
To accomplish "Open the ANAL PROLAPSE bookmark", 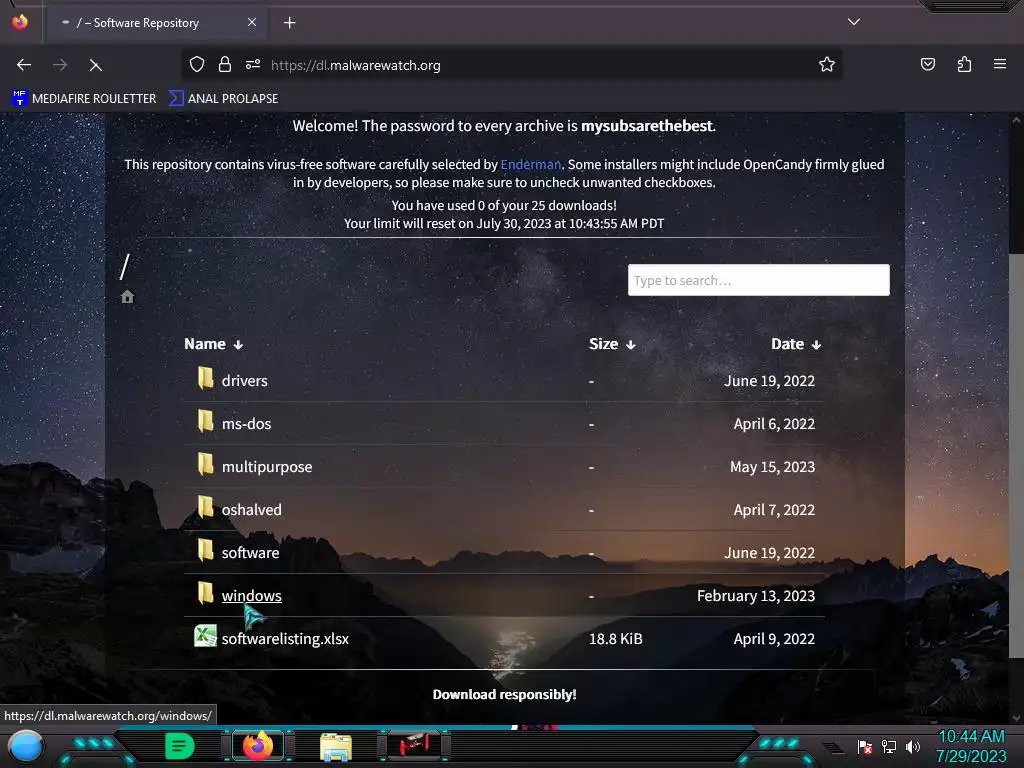I will [x=223, y=99].
